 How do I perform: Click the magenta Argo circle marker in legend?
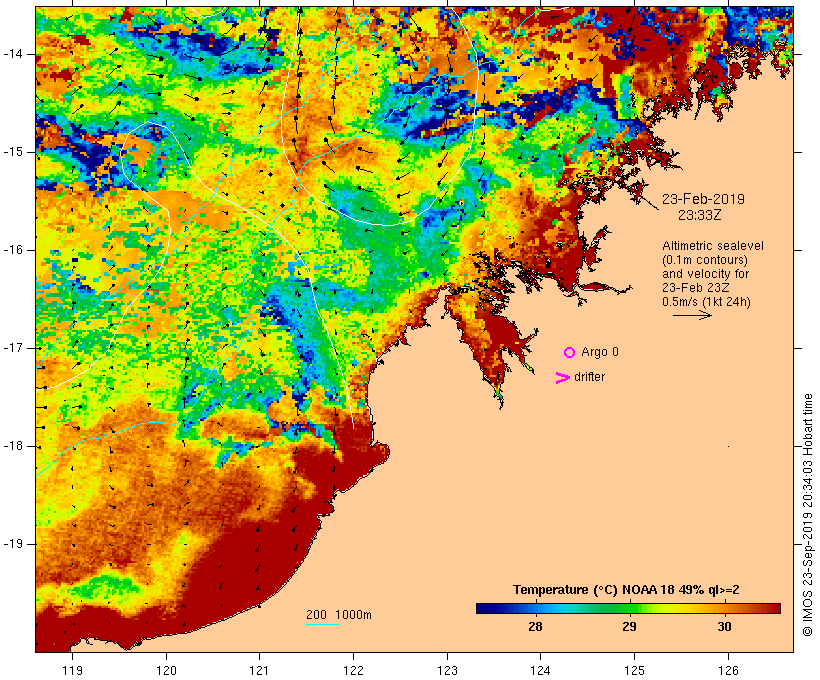570,353
